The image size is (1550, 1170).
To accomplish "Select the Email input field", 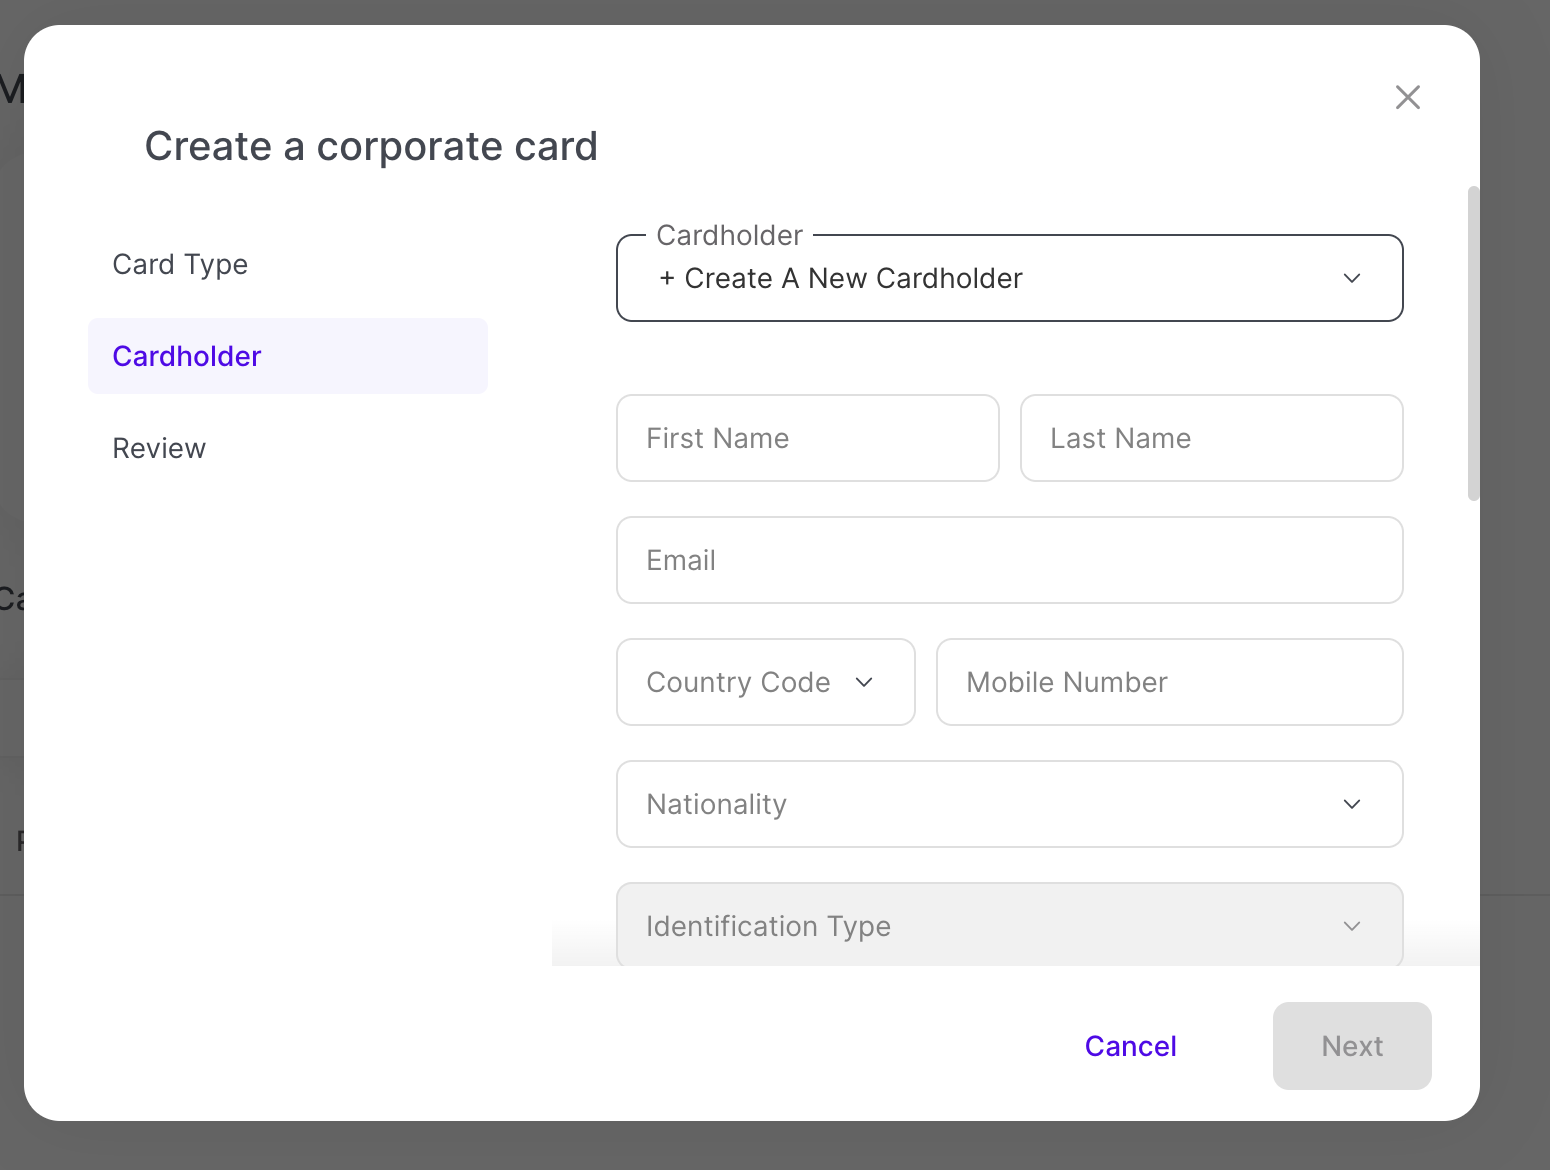I will [1009, 560].
